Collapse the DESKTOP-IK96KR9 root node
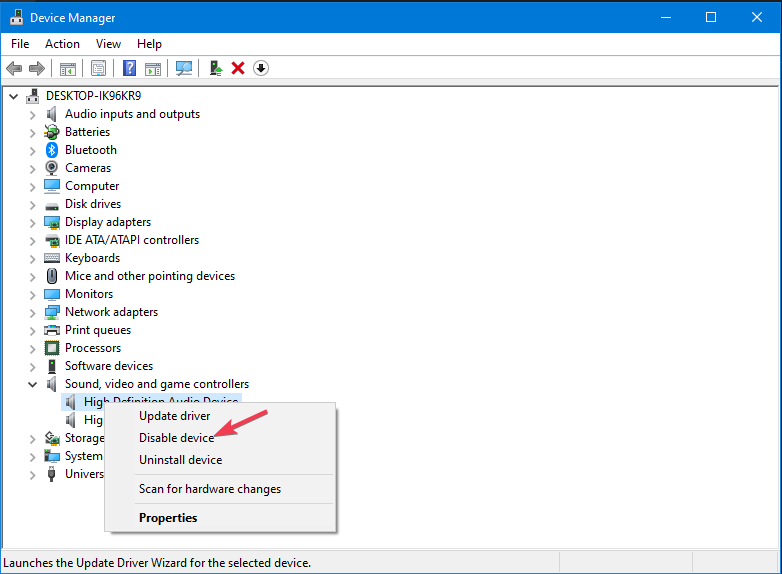Viewport: 782px width, 574px height. click(13, 96)
